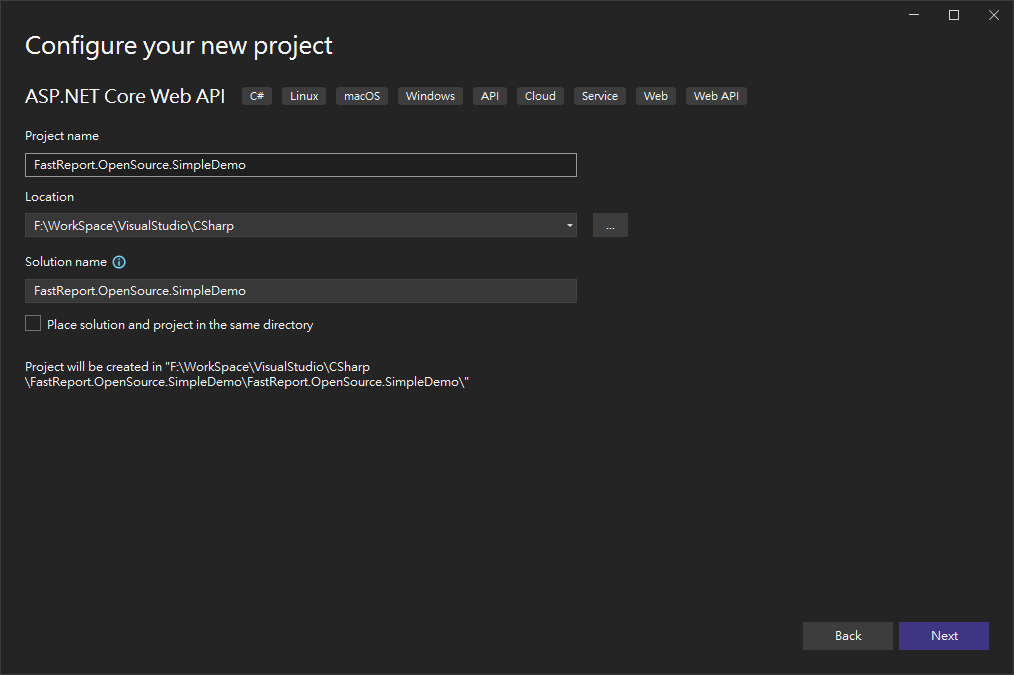Browse for location with ellipsis button
The width and height of the screenshot is (1014, 675).
point(610,225)
